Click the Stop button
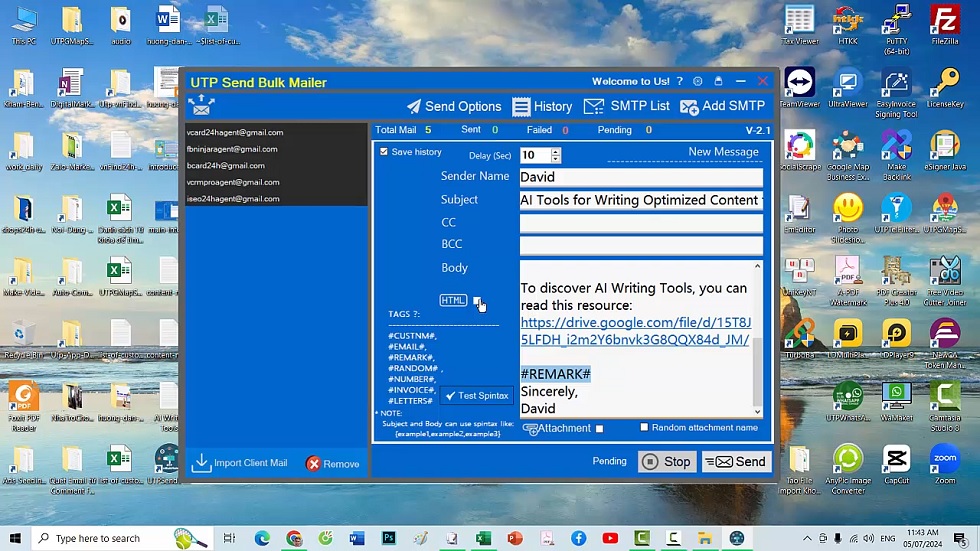 point(667,462)
